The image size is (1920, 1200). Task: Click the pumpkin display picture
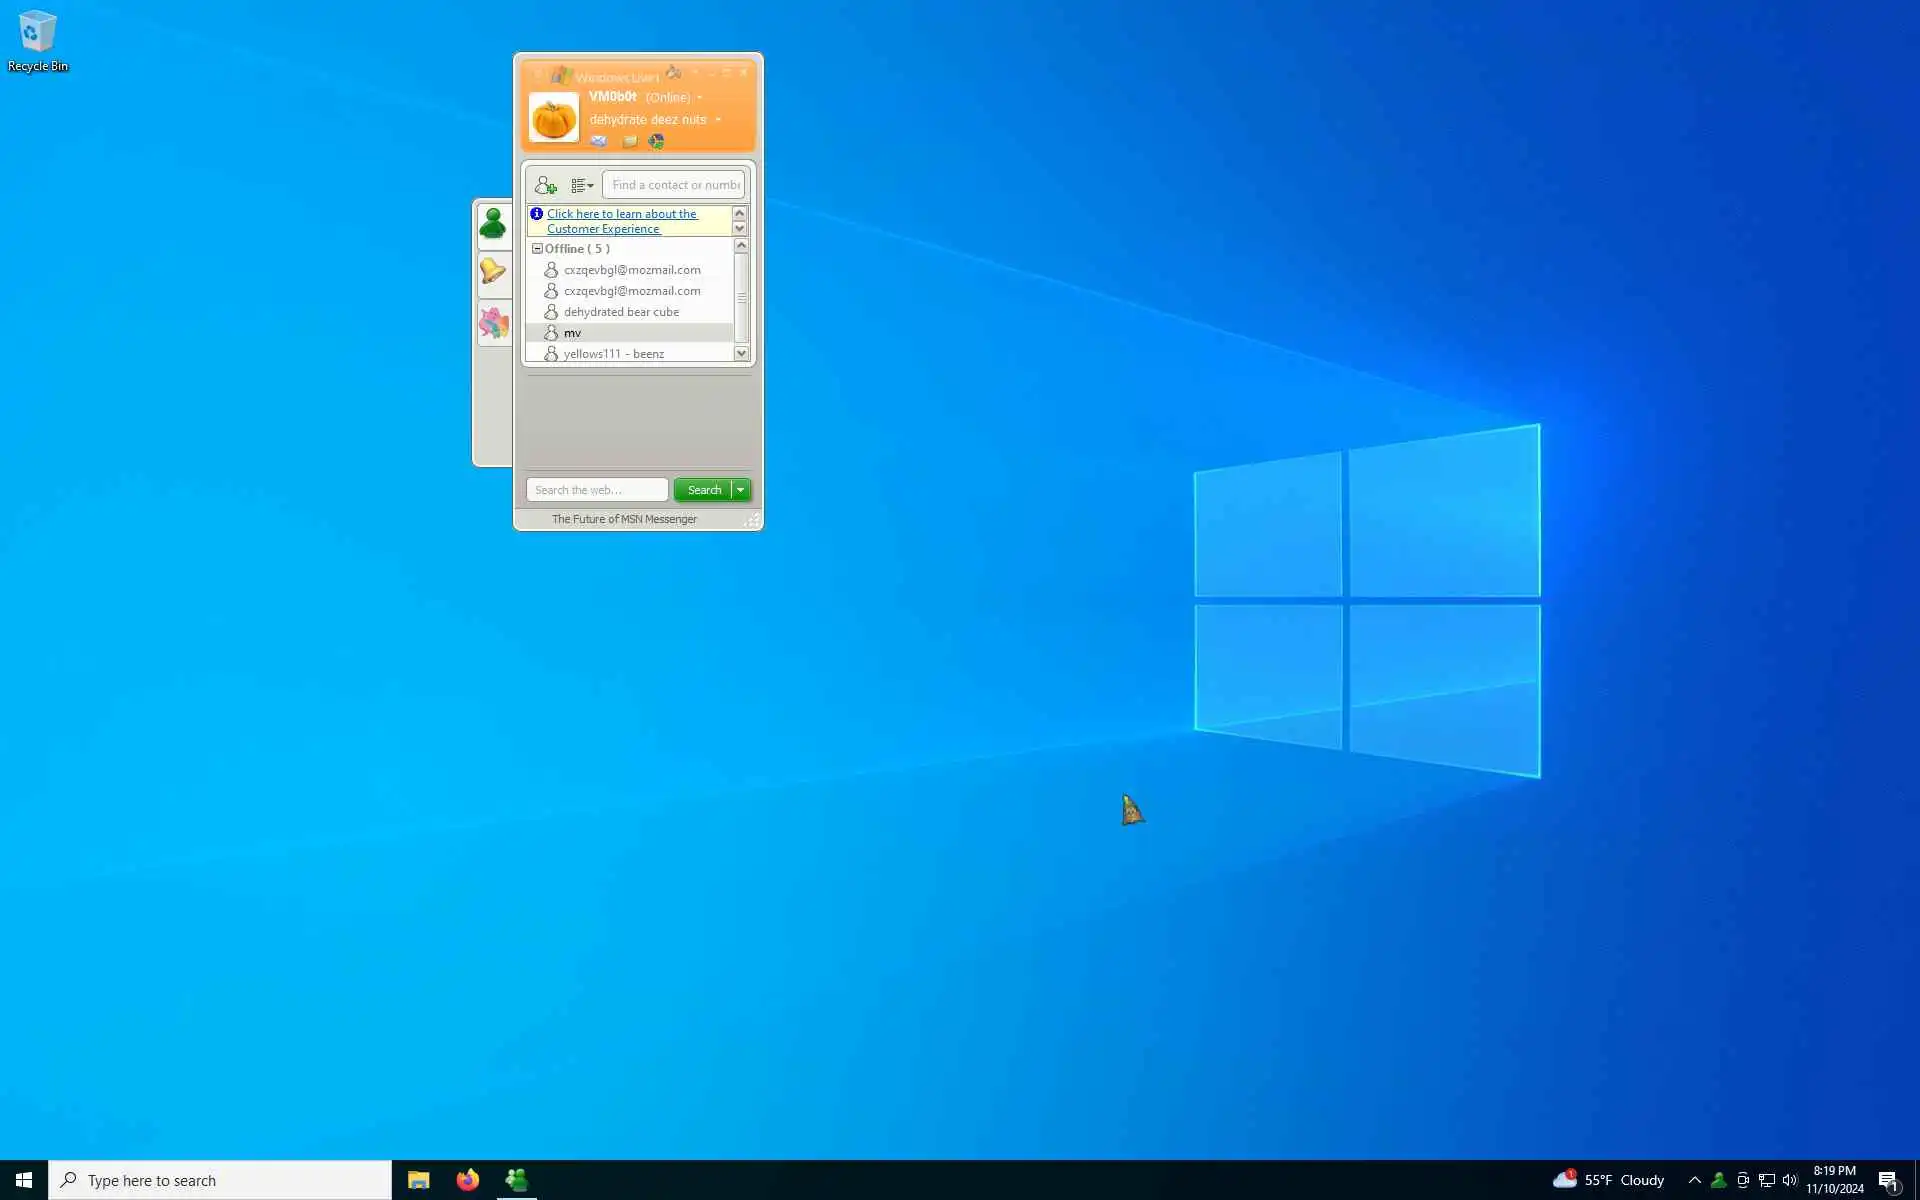click(553, 118)
